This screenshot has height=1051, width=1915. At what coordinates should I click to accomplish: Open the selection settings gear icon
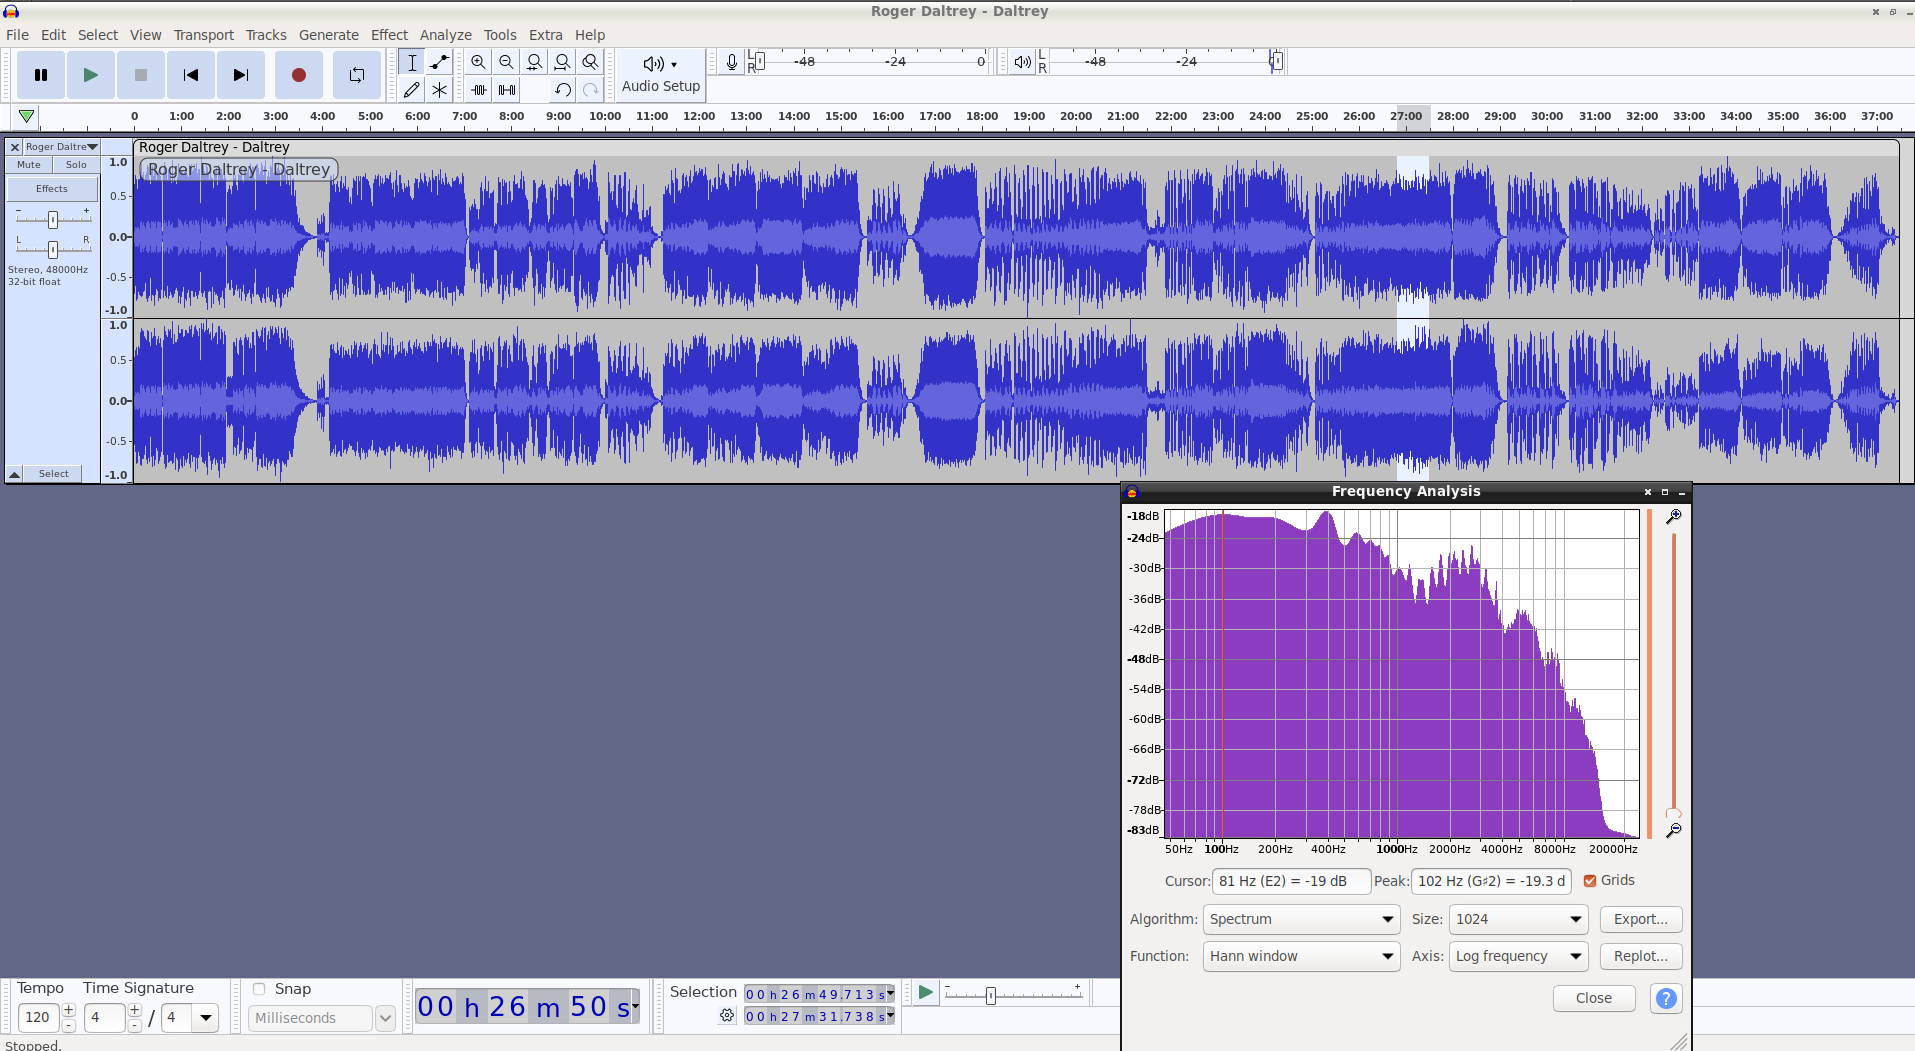tap(727, 1016)
